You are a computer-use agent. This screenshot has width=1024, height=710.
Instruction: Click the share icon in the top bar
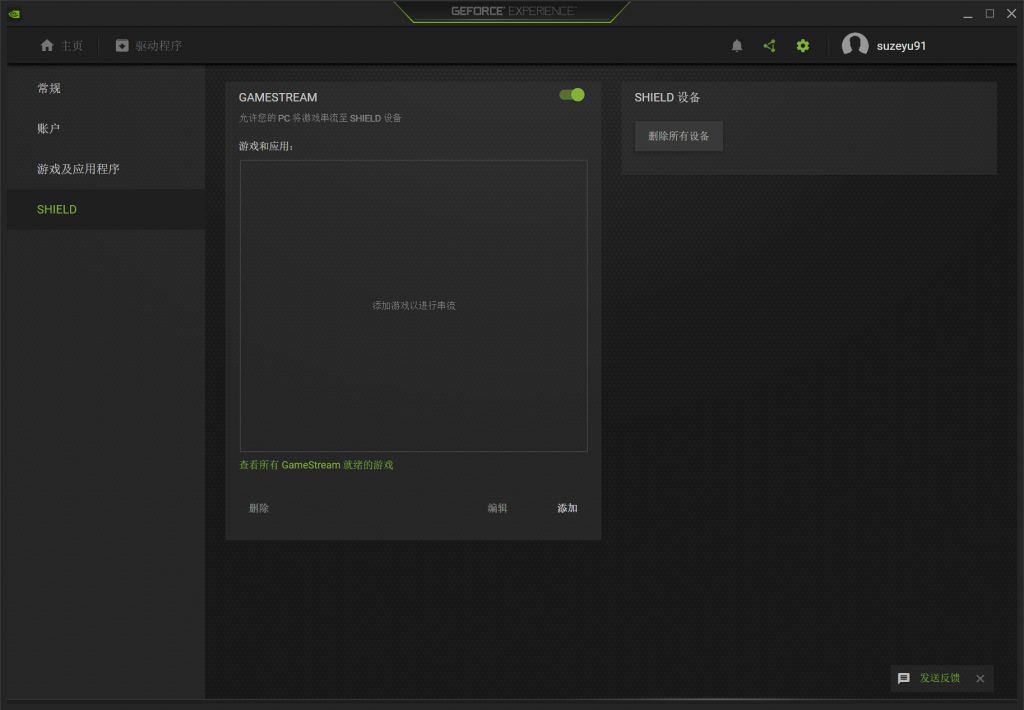[x=770, y=45]
